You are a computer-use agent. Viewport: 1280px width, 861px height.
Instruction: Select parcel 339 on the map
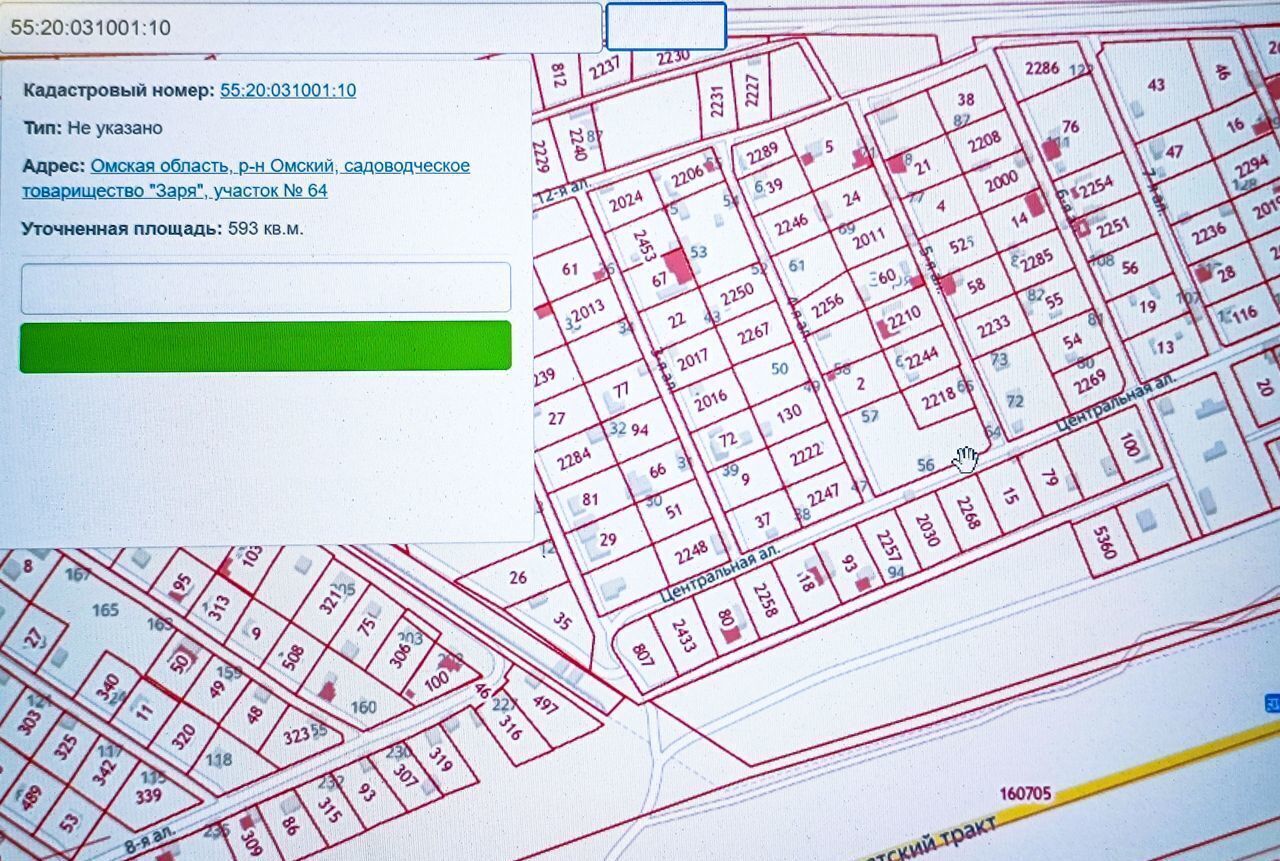point(148,795)
